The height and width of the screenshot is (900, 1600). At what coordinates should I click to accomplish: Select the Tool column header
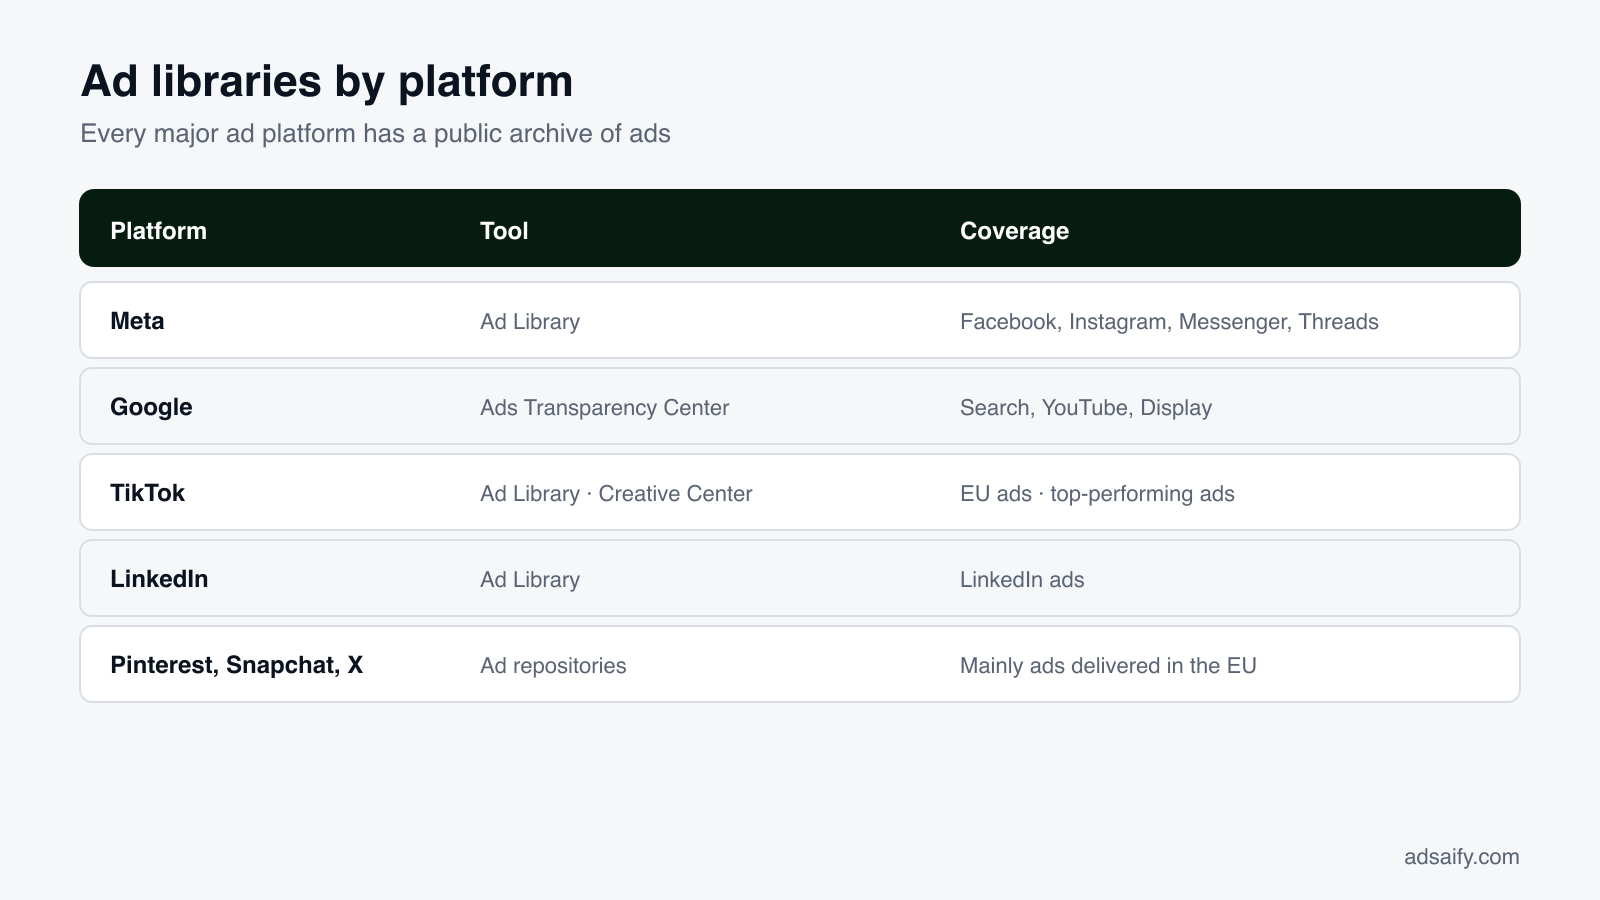pos(504,231)
